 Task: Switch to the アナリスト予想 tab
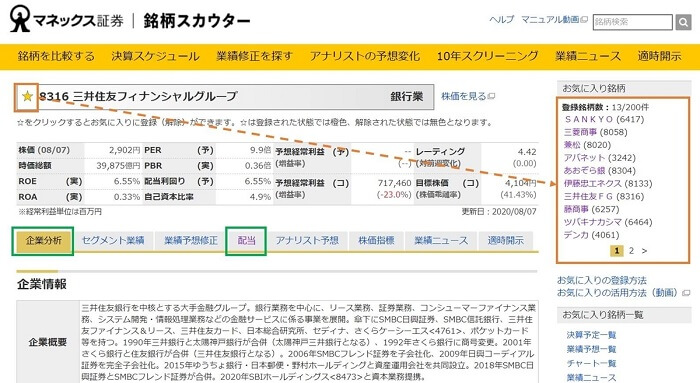307,241
